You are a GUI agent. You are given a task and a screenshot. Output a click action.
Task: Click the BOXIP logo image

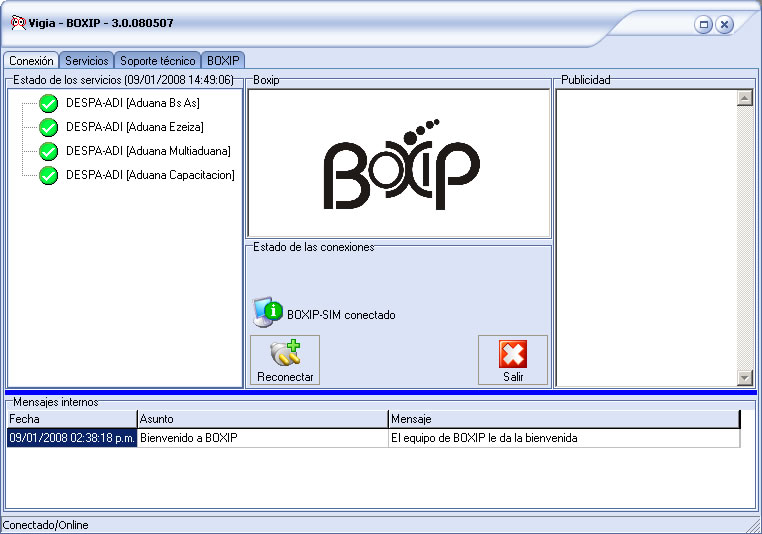(400, 165)
